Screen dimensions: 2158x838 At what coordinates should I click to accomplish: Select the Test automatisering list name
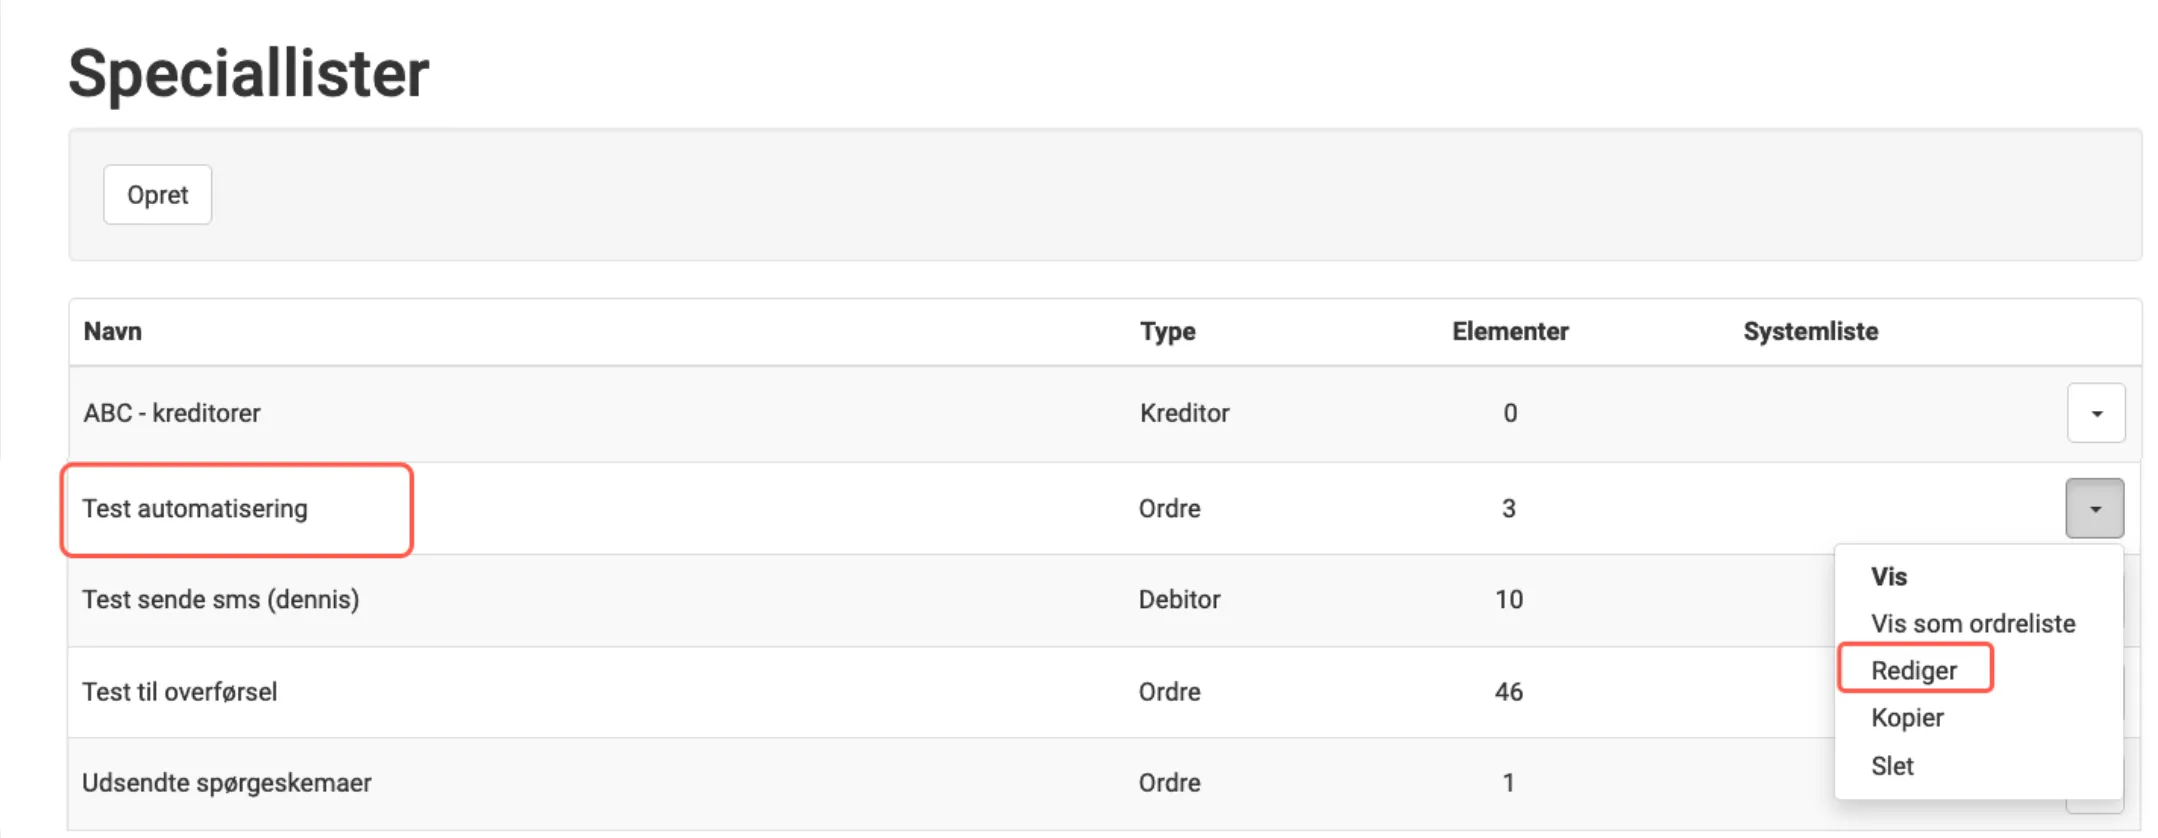(195, 508)
